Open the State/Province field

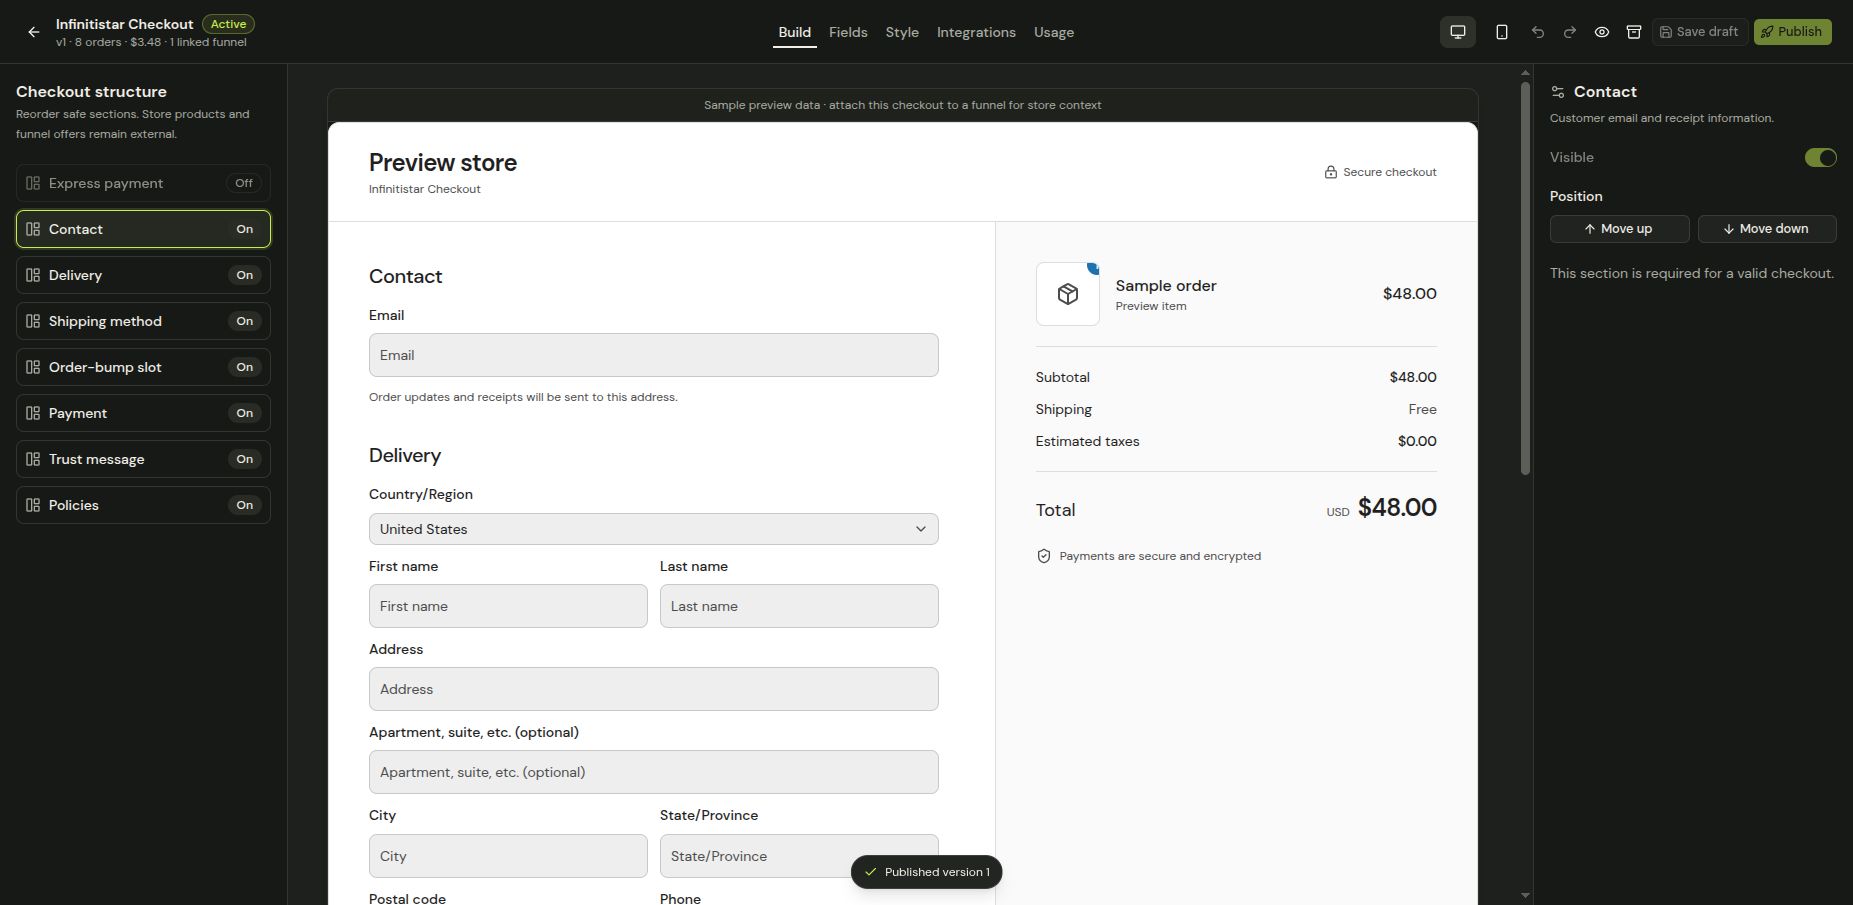point(799,856)
